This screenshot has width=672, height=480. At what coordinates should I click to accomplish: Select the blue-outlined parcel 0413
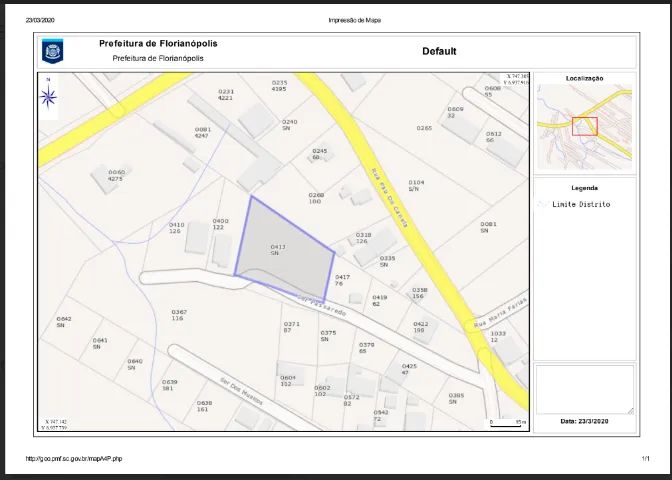pos(285,245)
